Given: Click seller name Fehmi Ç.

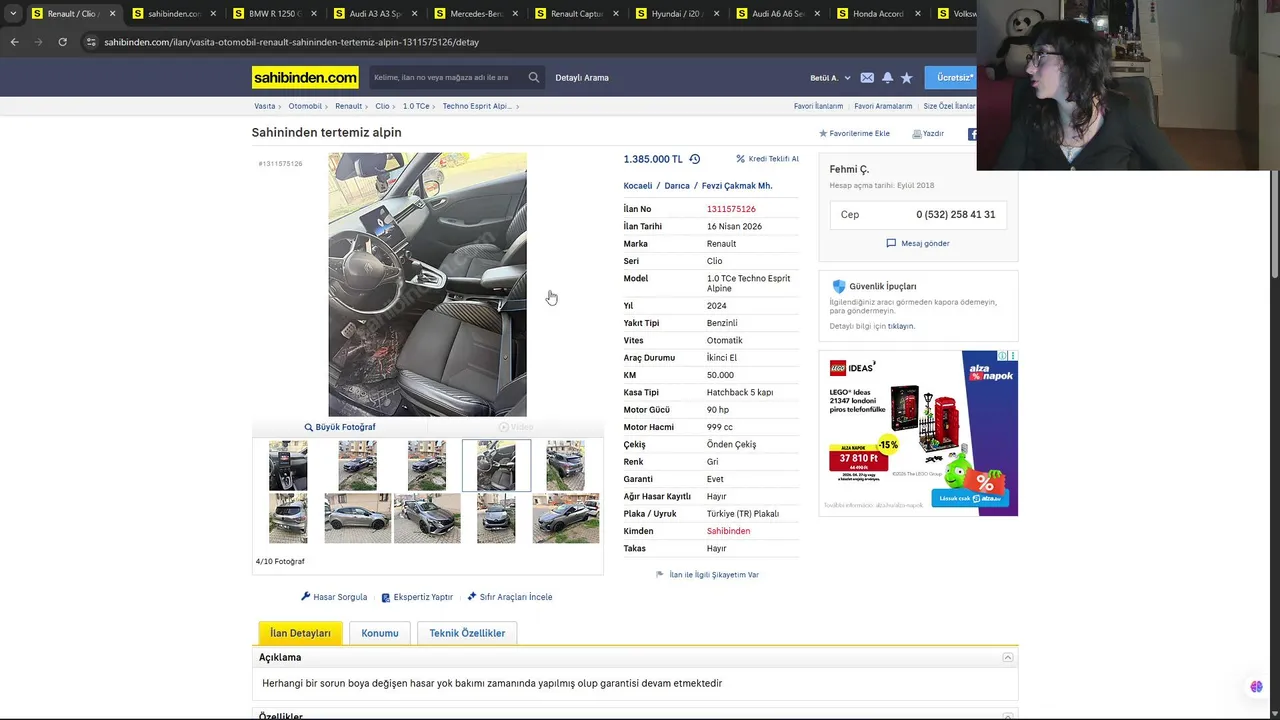Looking at the screenshot, I should tap(849, 170).
